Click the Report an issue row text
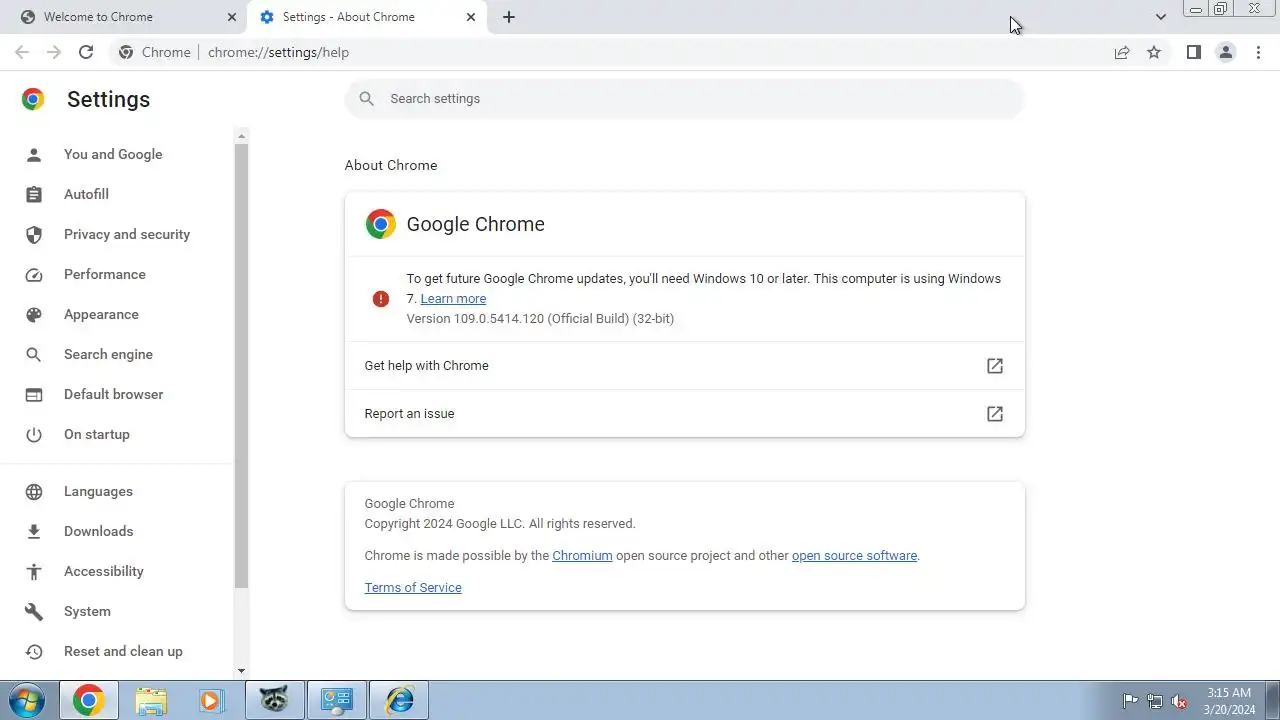This screenshot has height=720, width=1280. [409, 414]
